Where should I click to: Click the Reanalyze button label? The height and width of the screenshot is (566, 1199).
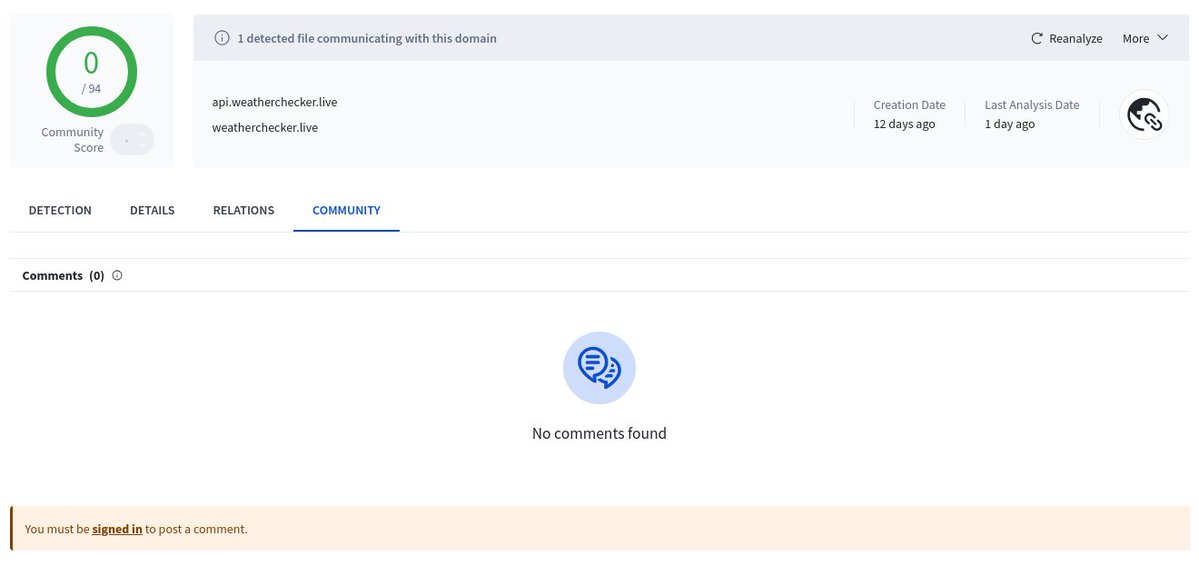pos(1075,38)
